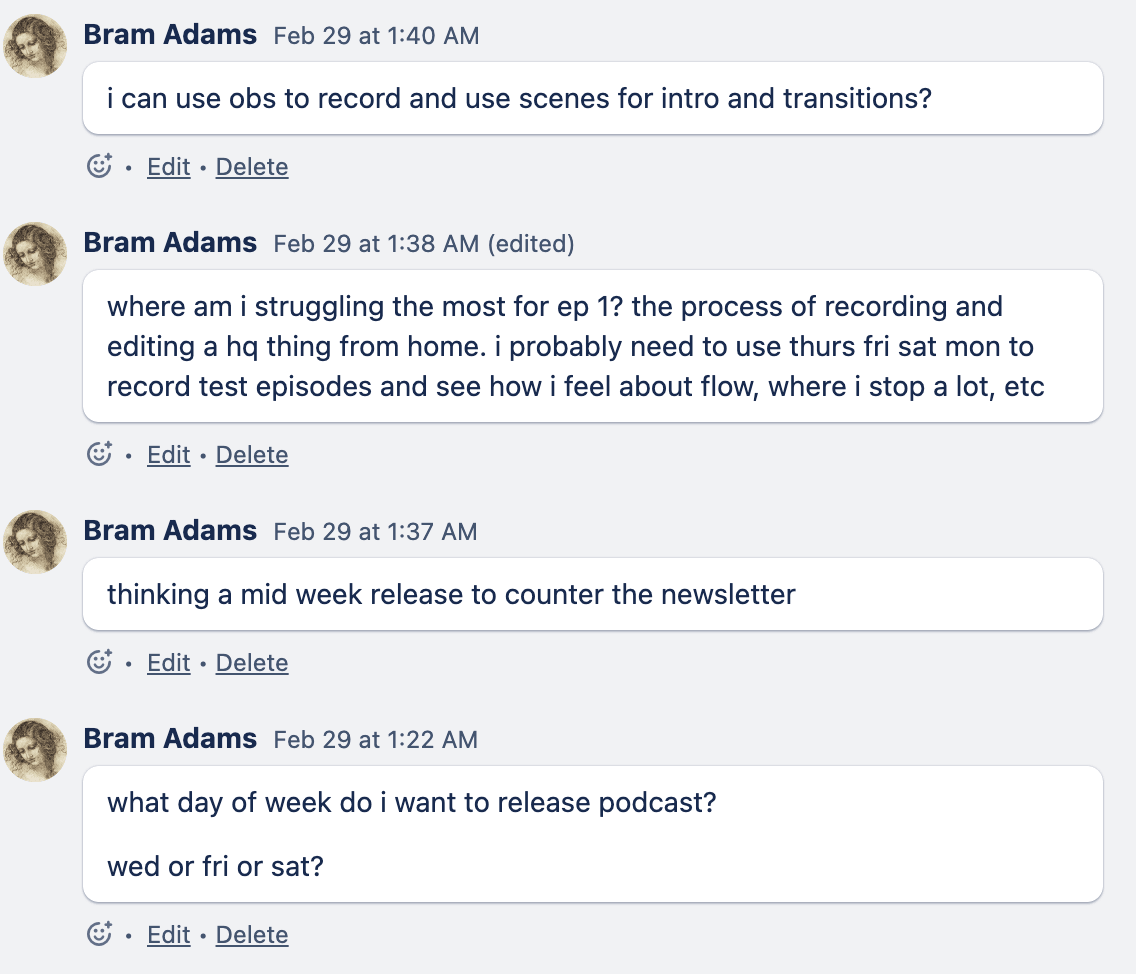Edit the mid week release comment
The width and height of the screenshot is (1136, 974).
click(168, 662)
